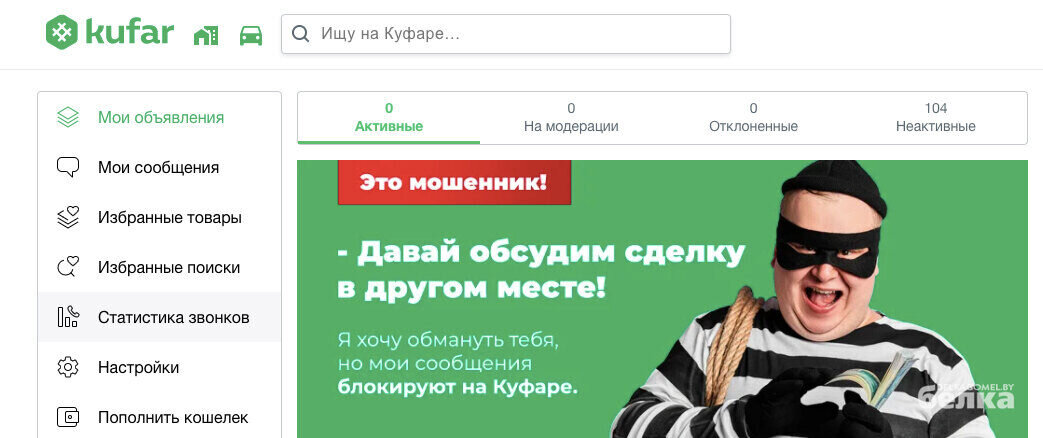This screenshot has width=1043, height=438.
Task: Show the Неактивные ads tab
Action: point(935,118)
